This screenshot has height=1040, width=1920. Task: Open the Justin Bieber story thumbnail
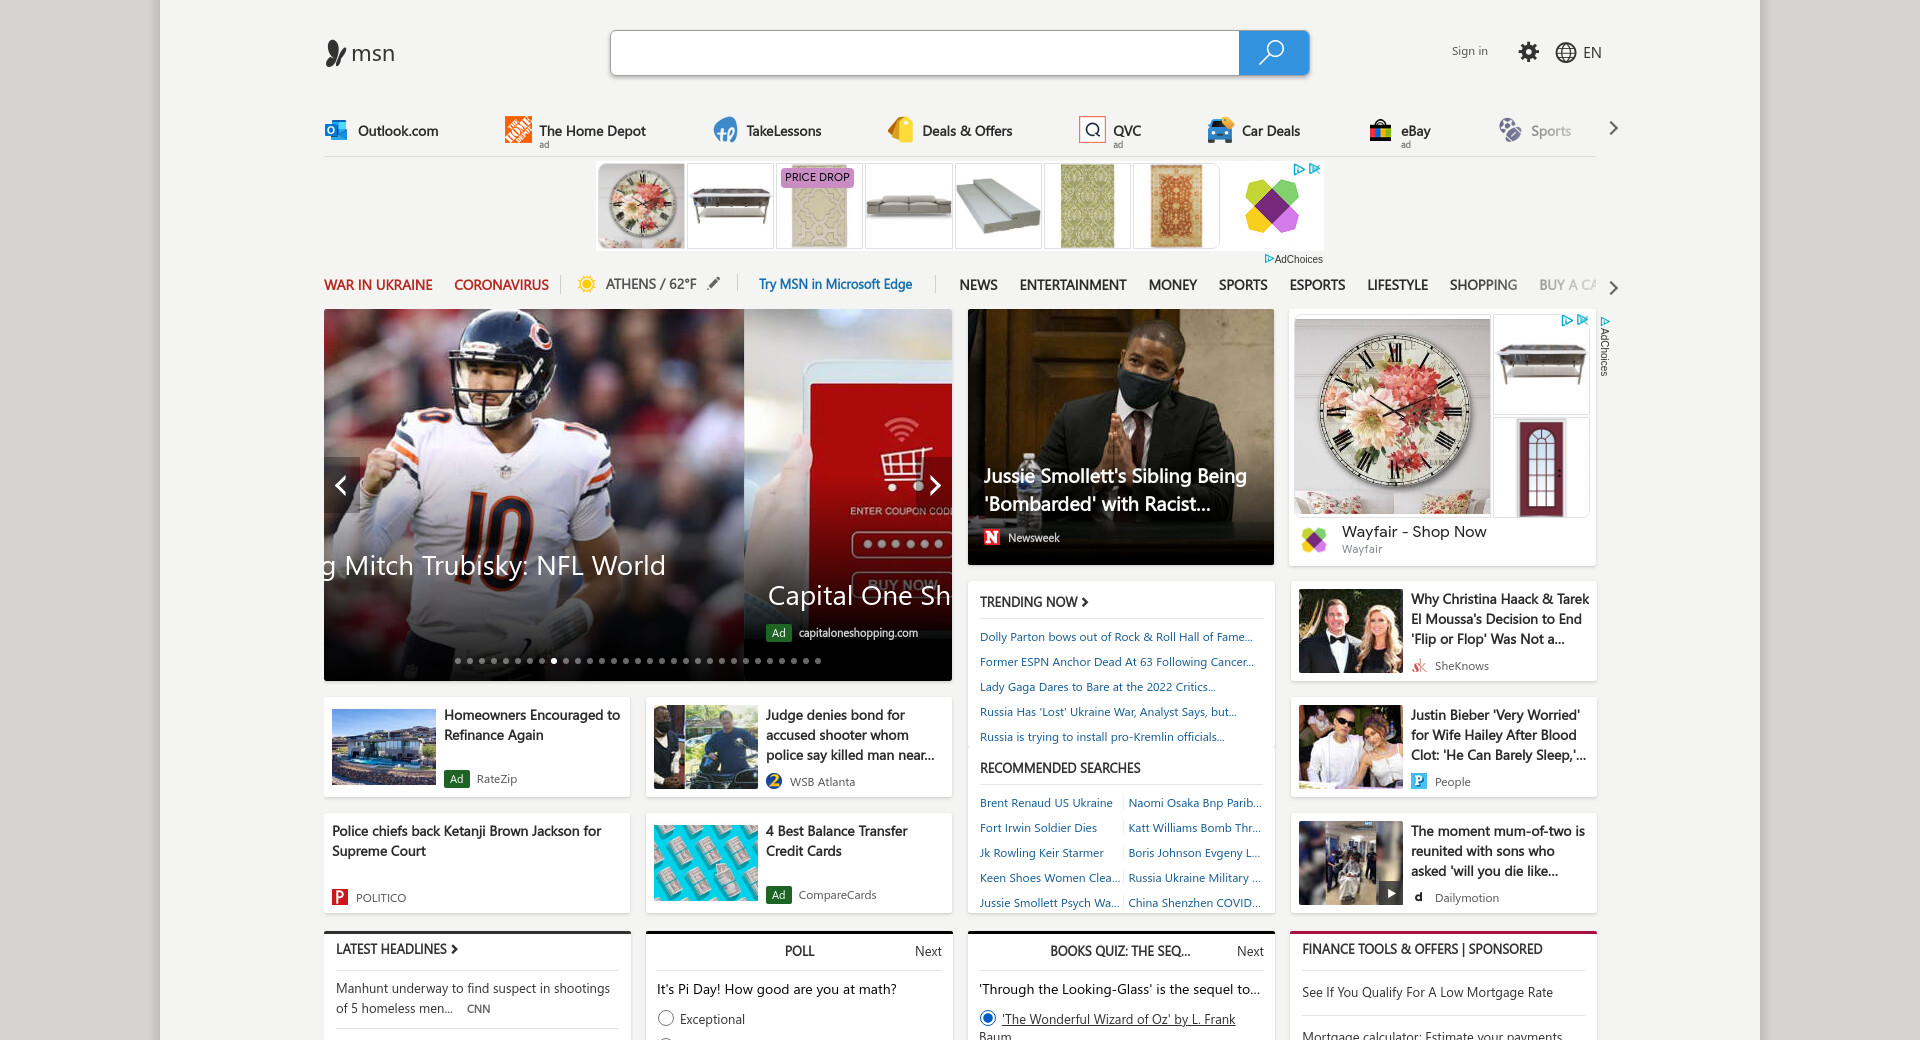[x=1351, y=747]
